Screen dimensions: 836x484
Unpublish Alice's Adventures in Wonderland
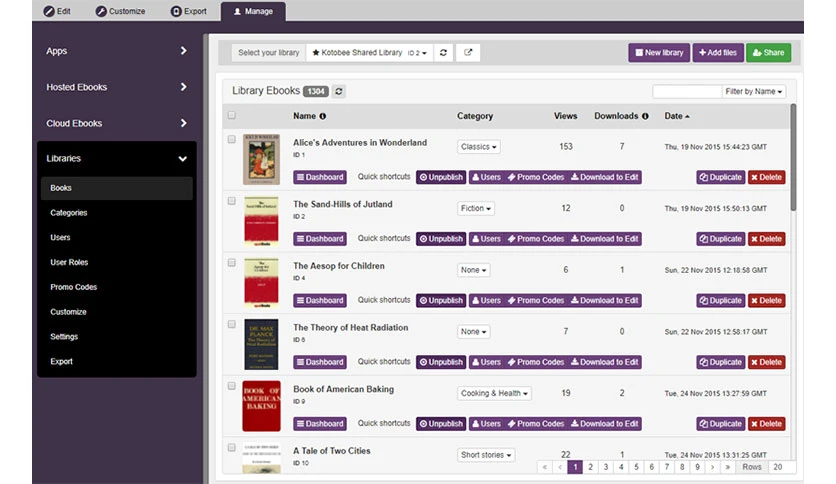pyautogui.click(x=441, y=177)
